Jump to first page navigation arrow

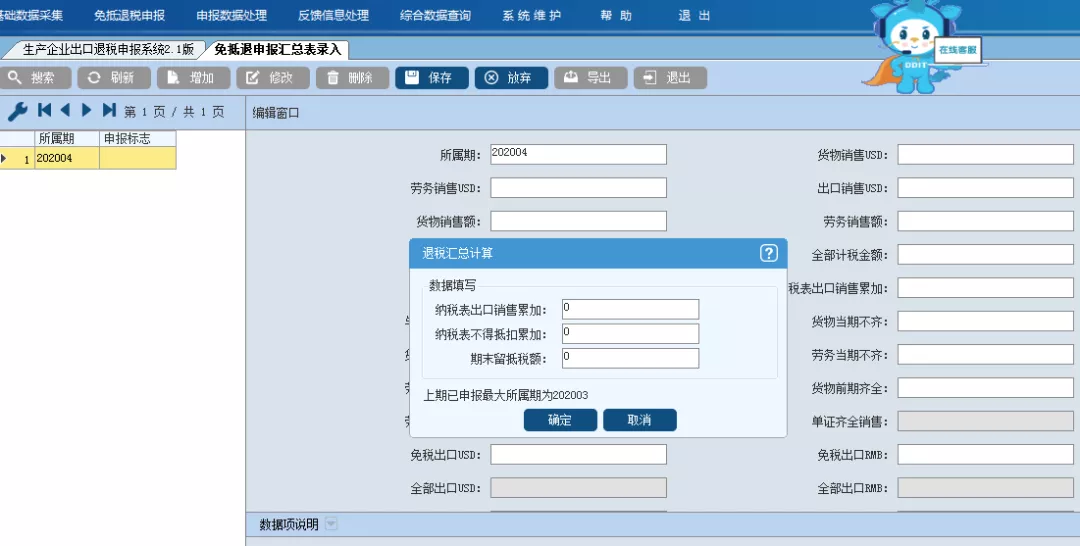point(45,111)
